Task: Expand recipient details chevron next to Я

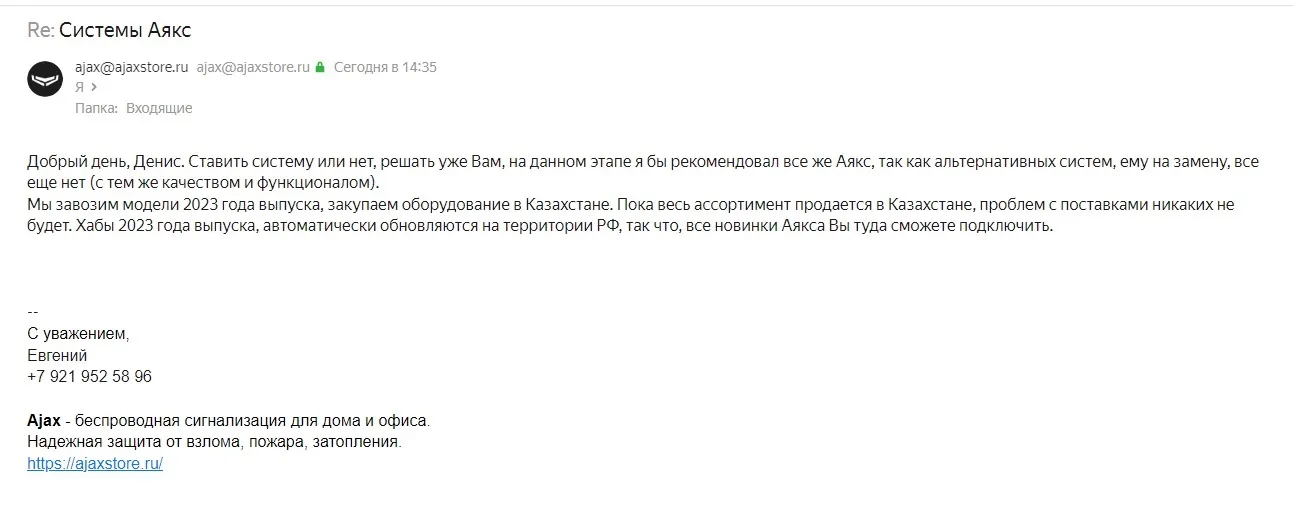Action: click(x=94, y=87)
